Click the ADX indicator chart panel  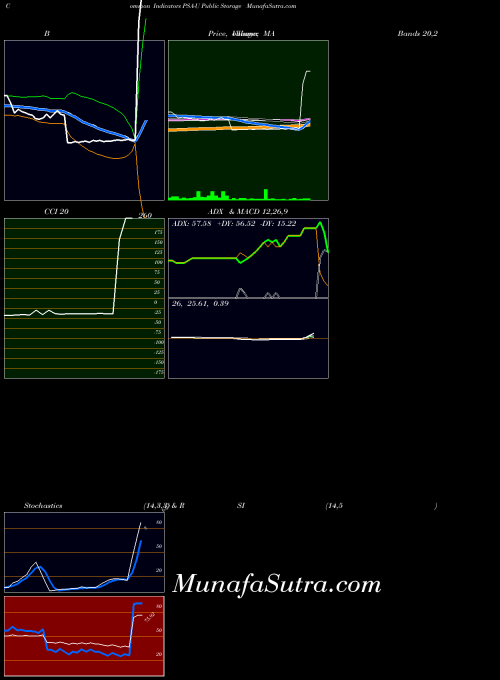click(248, 258)
